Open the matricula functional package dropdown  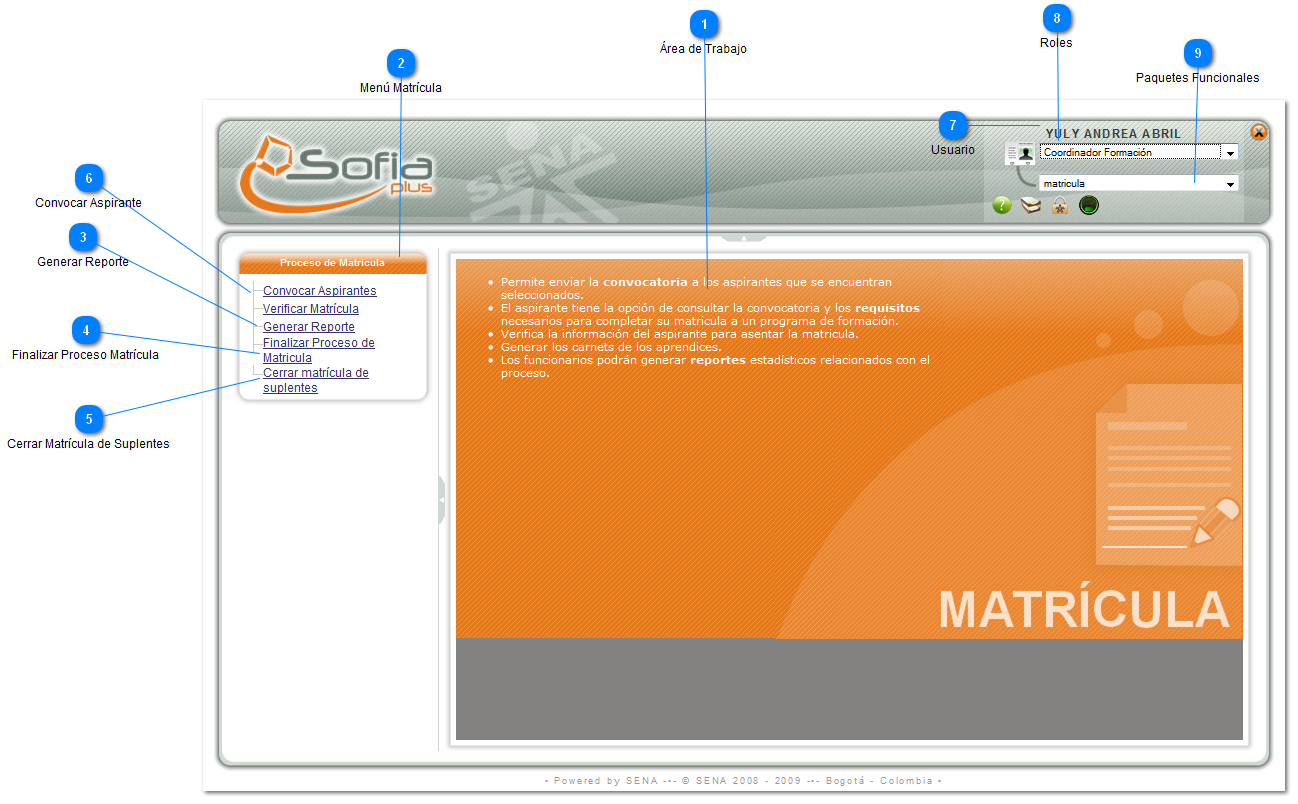coord(1139,184)
